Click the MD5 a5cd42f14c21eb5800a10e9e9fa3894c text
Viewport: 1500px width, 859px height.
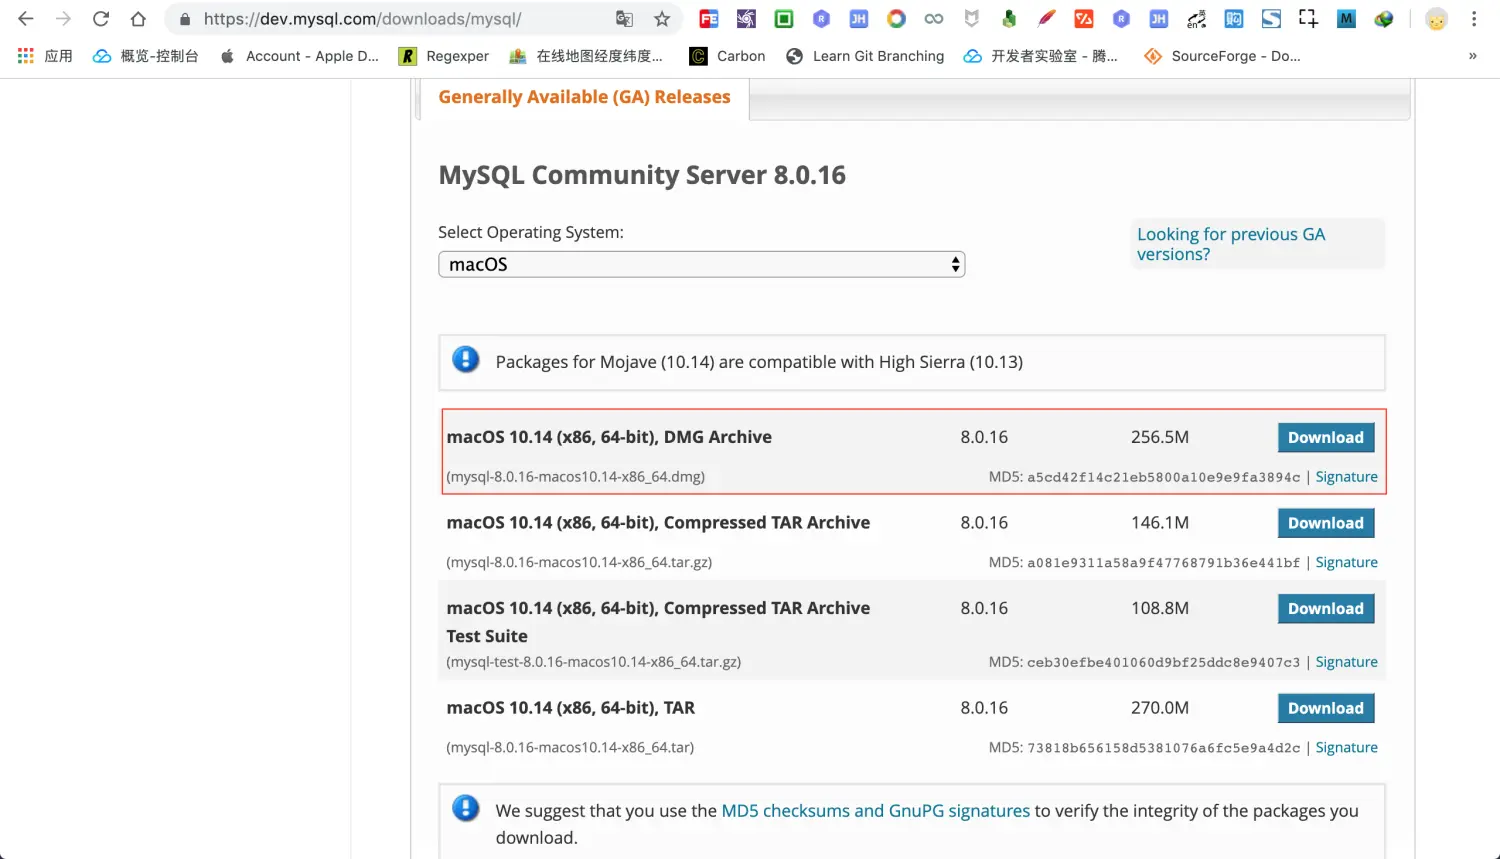pos(1144,477)
